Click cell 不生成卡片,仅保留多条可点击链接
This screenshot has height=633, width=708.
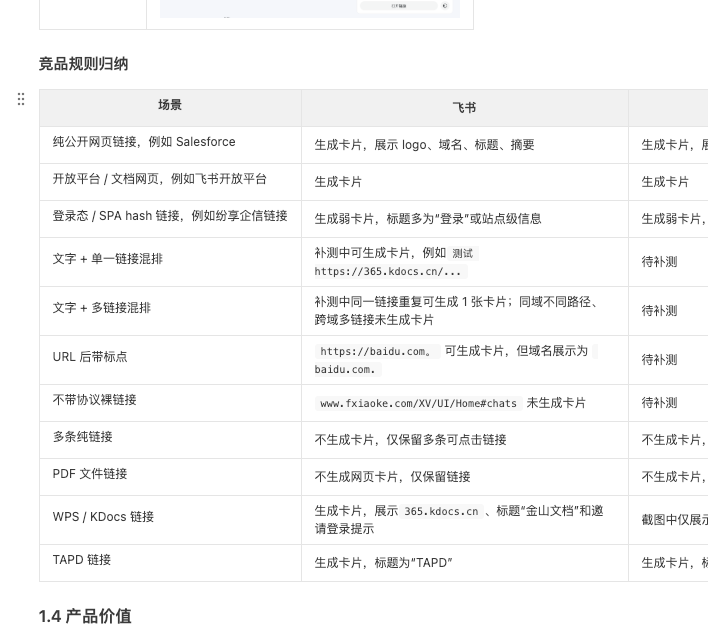[x=465, y=440]
